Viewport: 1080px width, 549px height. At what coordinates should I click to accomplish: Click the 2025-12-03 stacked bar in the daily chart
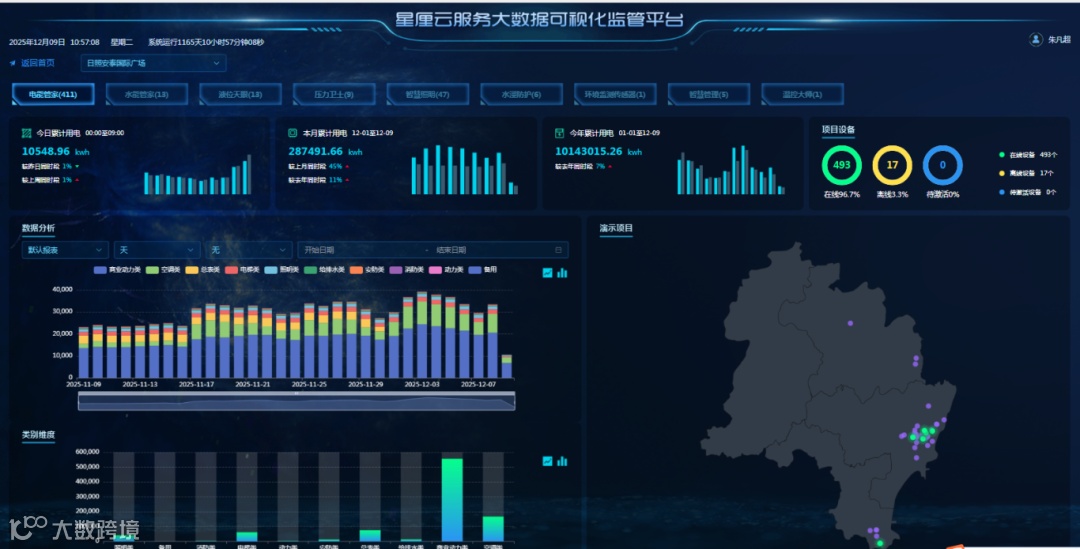coord(422,335)
